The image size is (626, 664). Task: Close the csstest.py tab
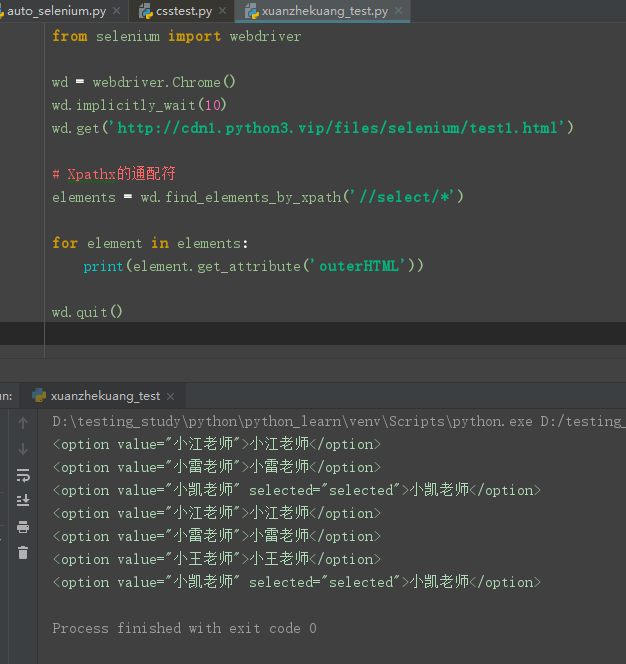coord(224,11)
